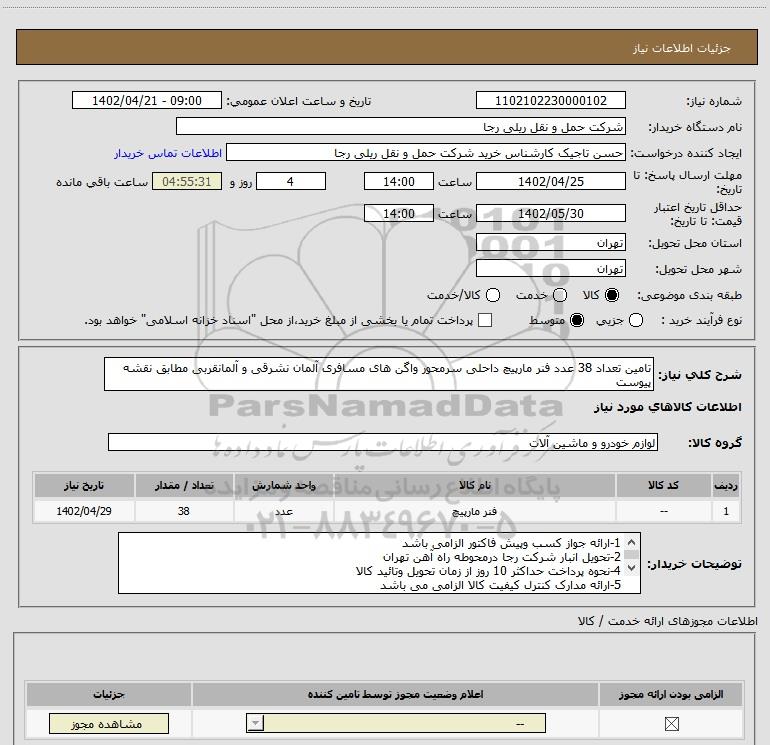Screen dimensions: 770x745
Task: Open اطلاعات تماس خریدار link
Action: click(168, 153)
